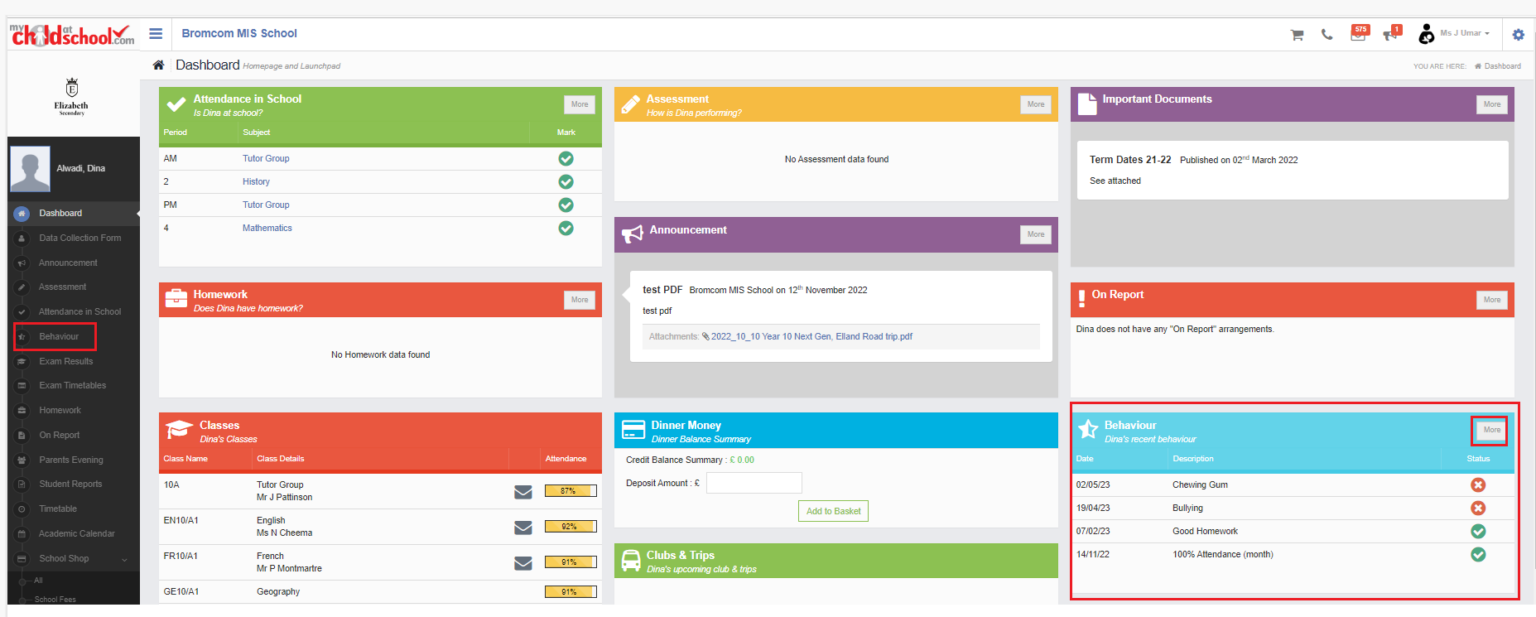This screenshot has height=617, width=1536.
Task: Open Behaviour in the sidebar menu
Action: 58,336
